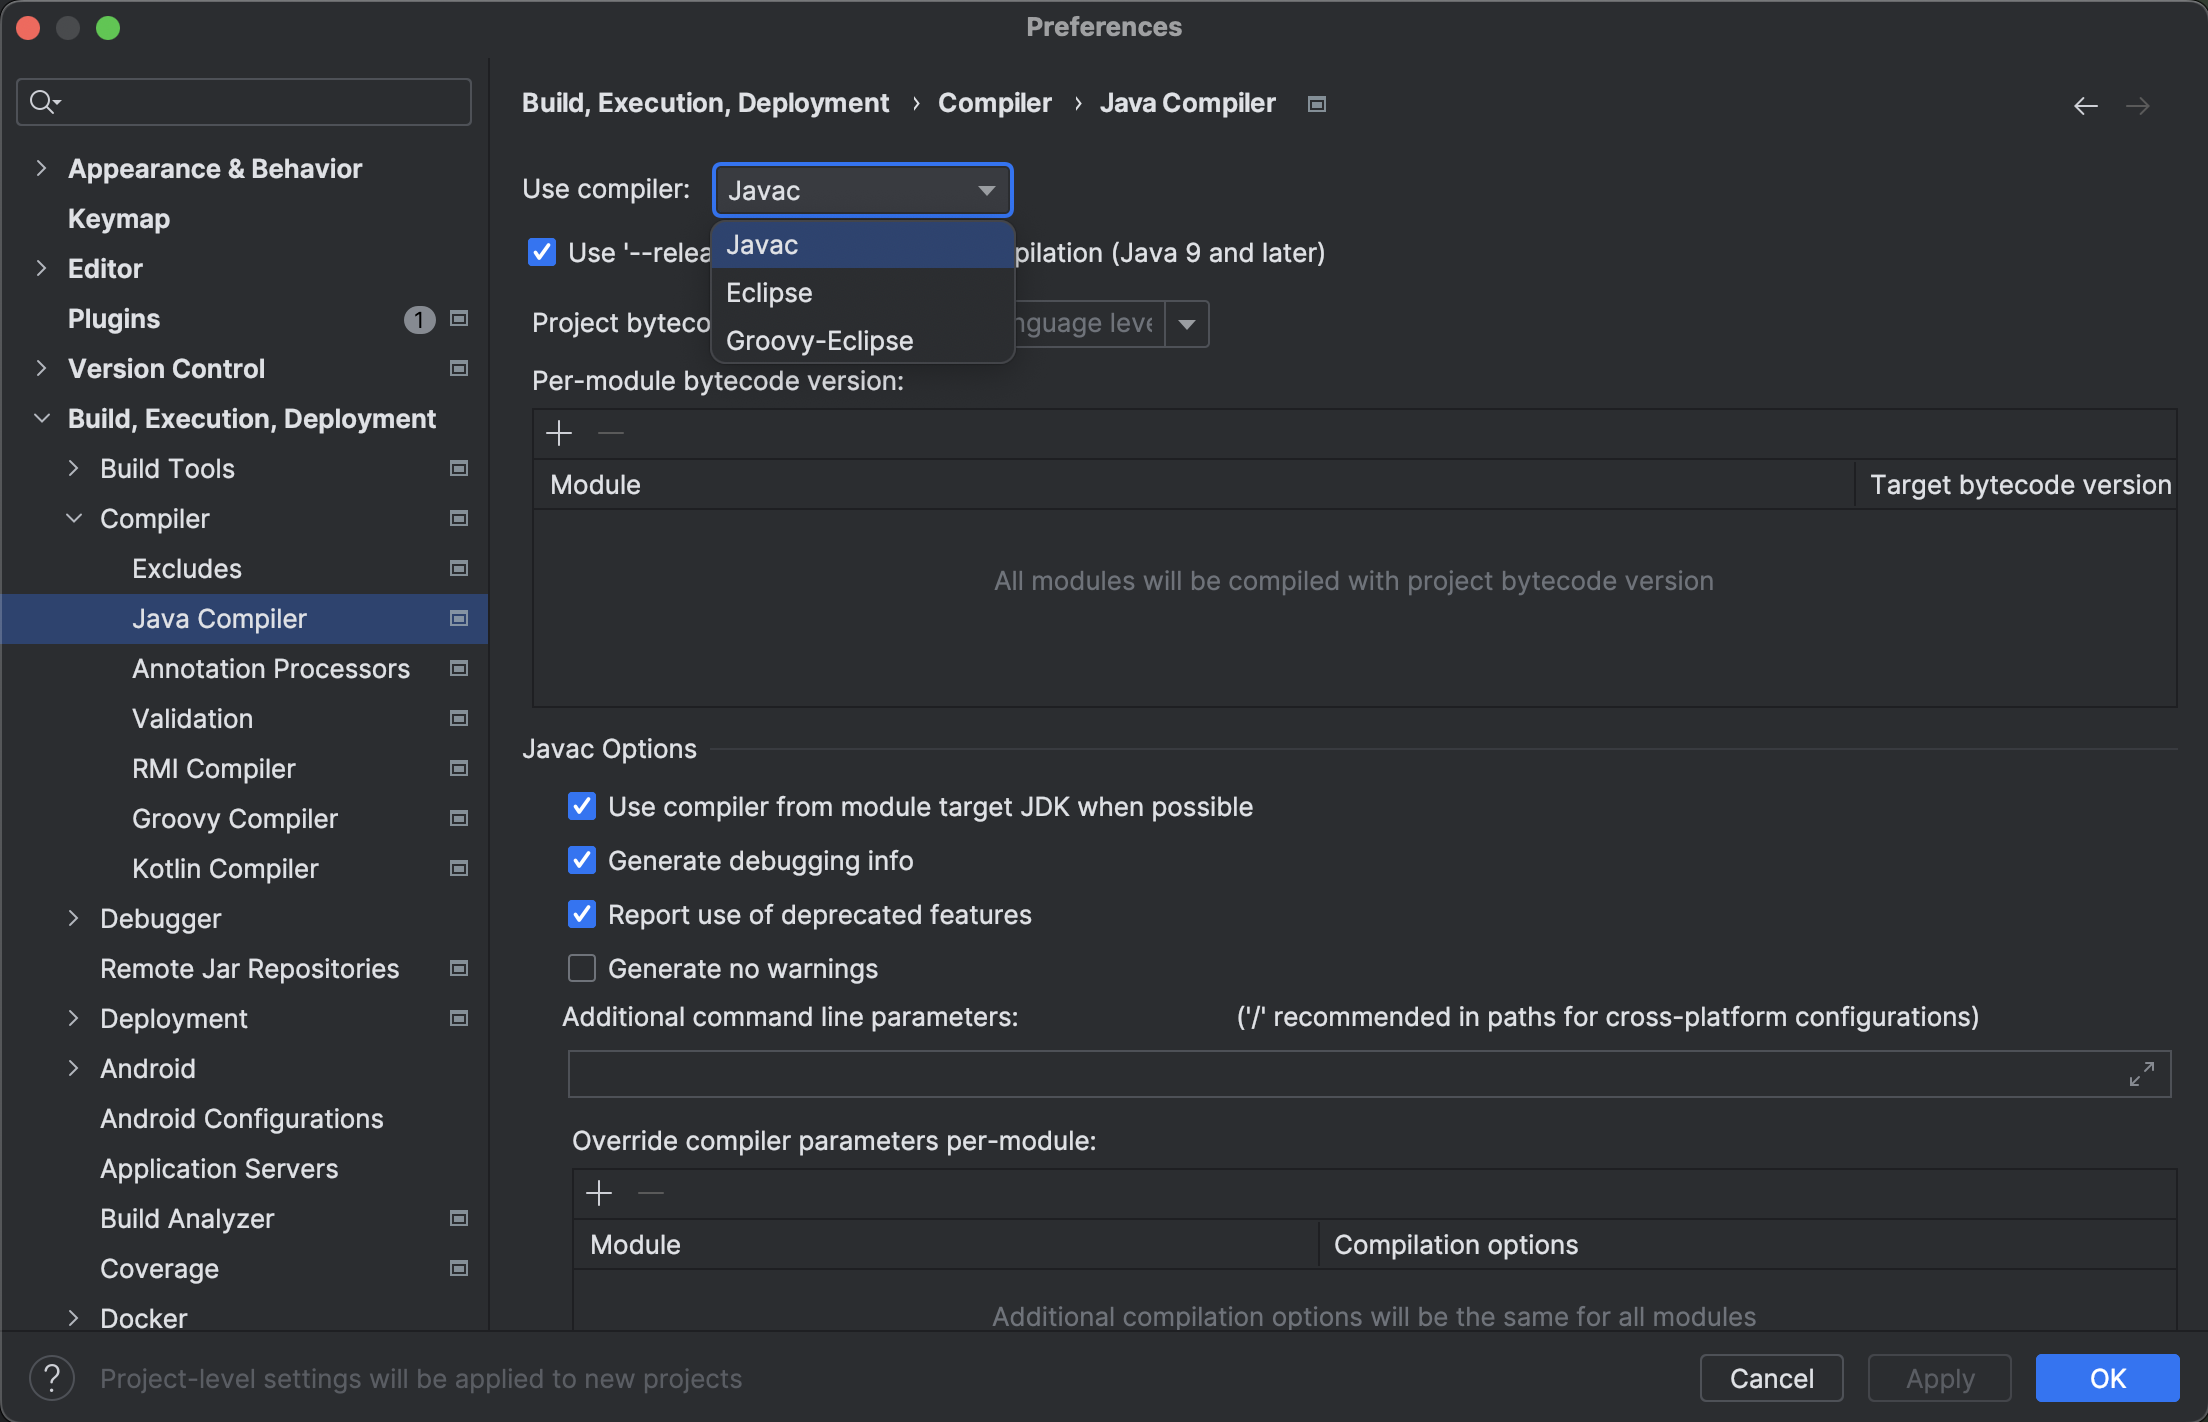Expand the command line parameters field editor
Image resolution: width=2208 pixels, height=1422 pixels.
(x=2141, y=1074)
